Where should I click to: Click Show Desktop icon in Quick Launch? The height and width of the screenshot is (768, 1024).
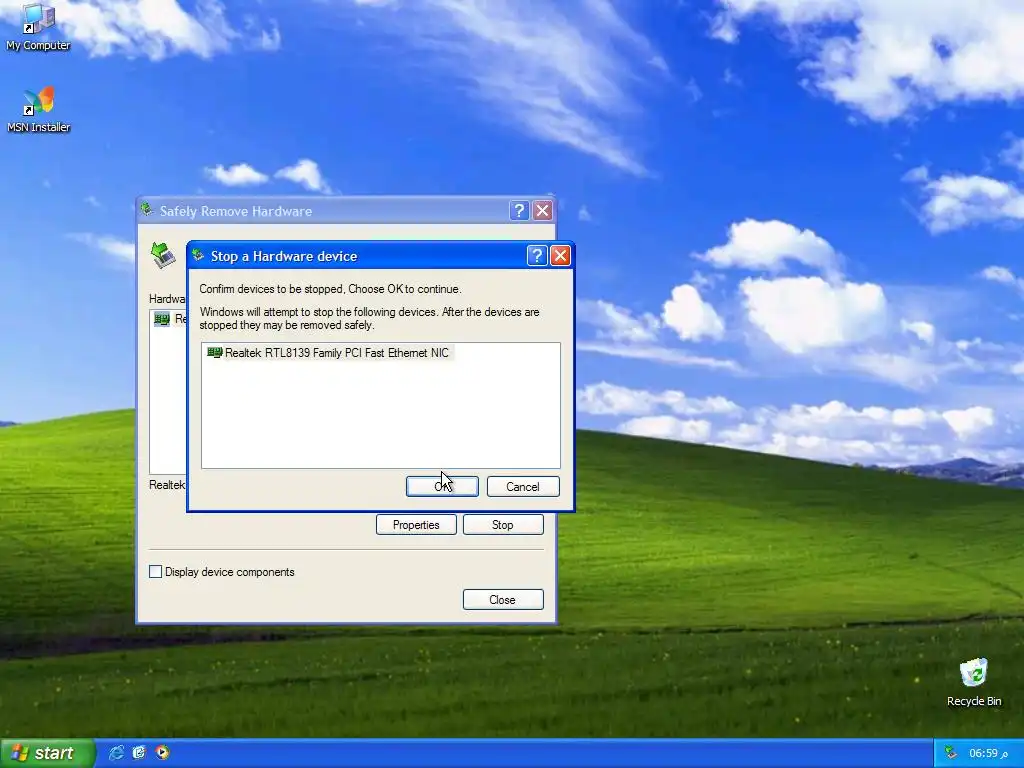[x=139, y=753]
